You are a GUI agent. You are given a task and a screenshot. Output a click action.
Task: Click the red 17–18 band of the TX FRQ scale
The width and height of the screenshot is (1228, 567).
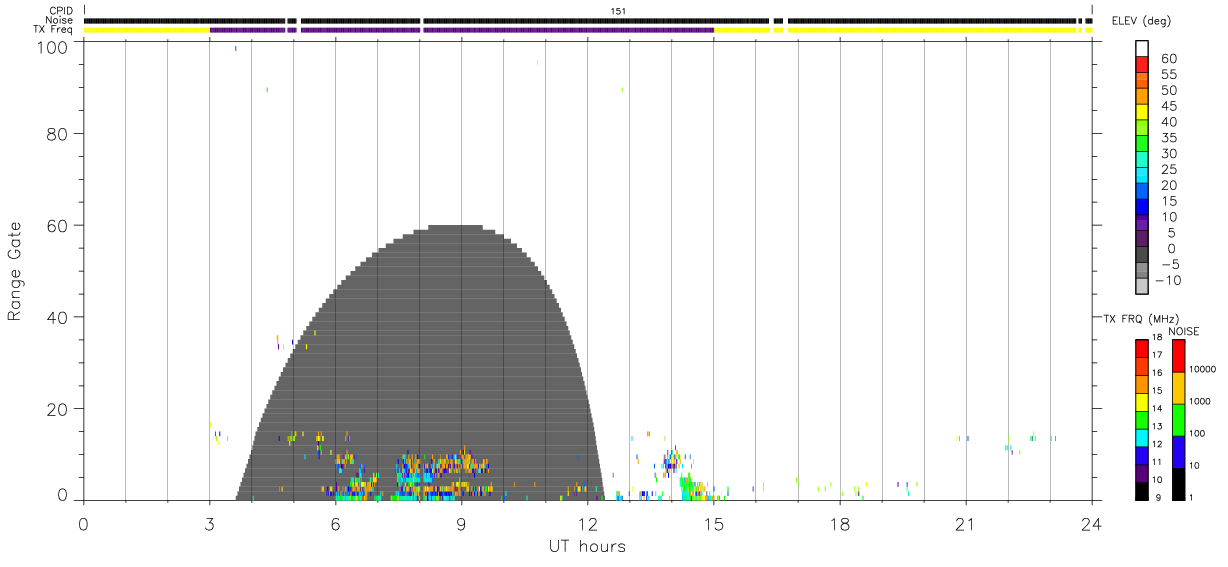[x=1141, y=348]
